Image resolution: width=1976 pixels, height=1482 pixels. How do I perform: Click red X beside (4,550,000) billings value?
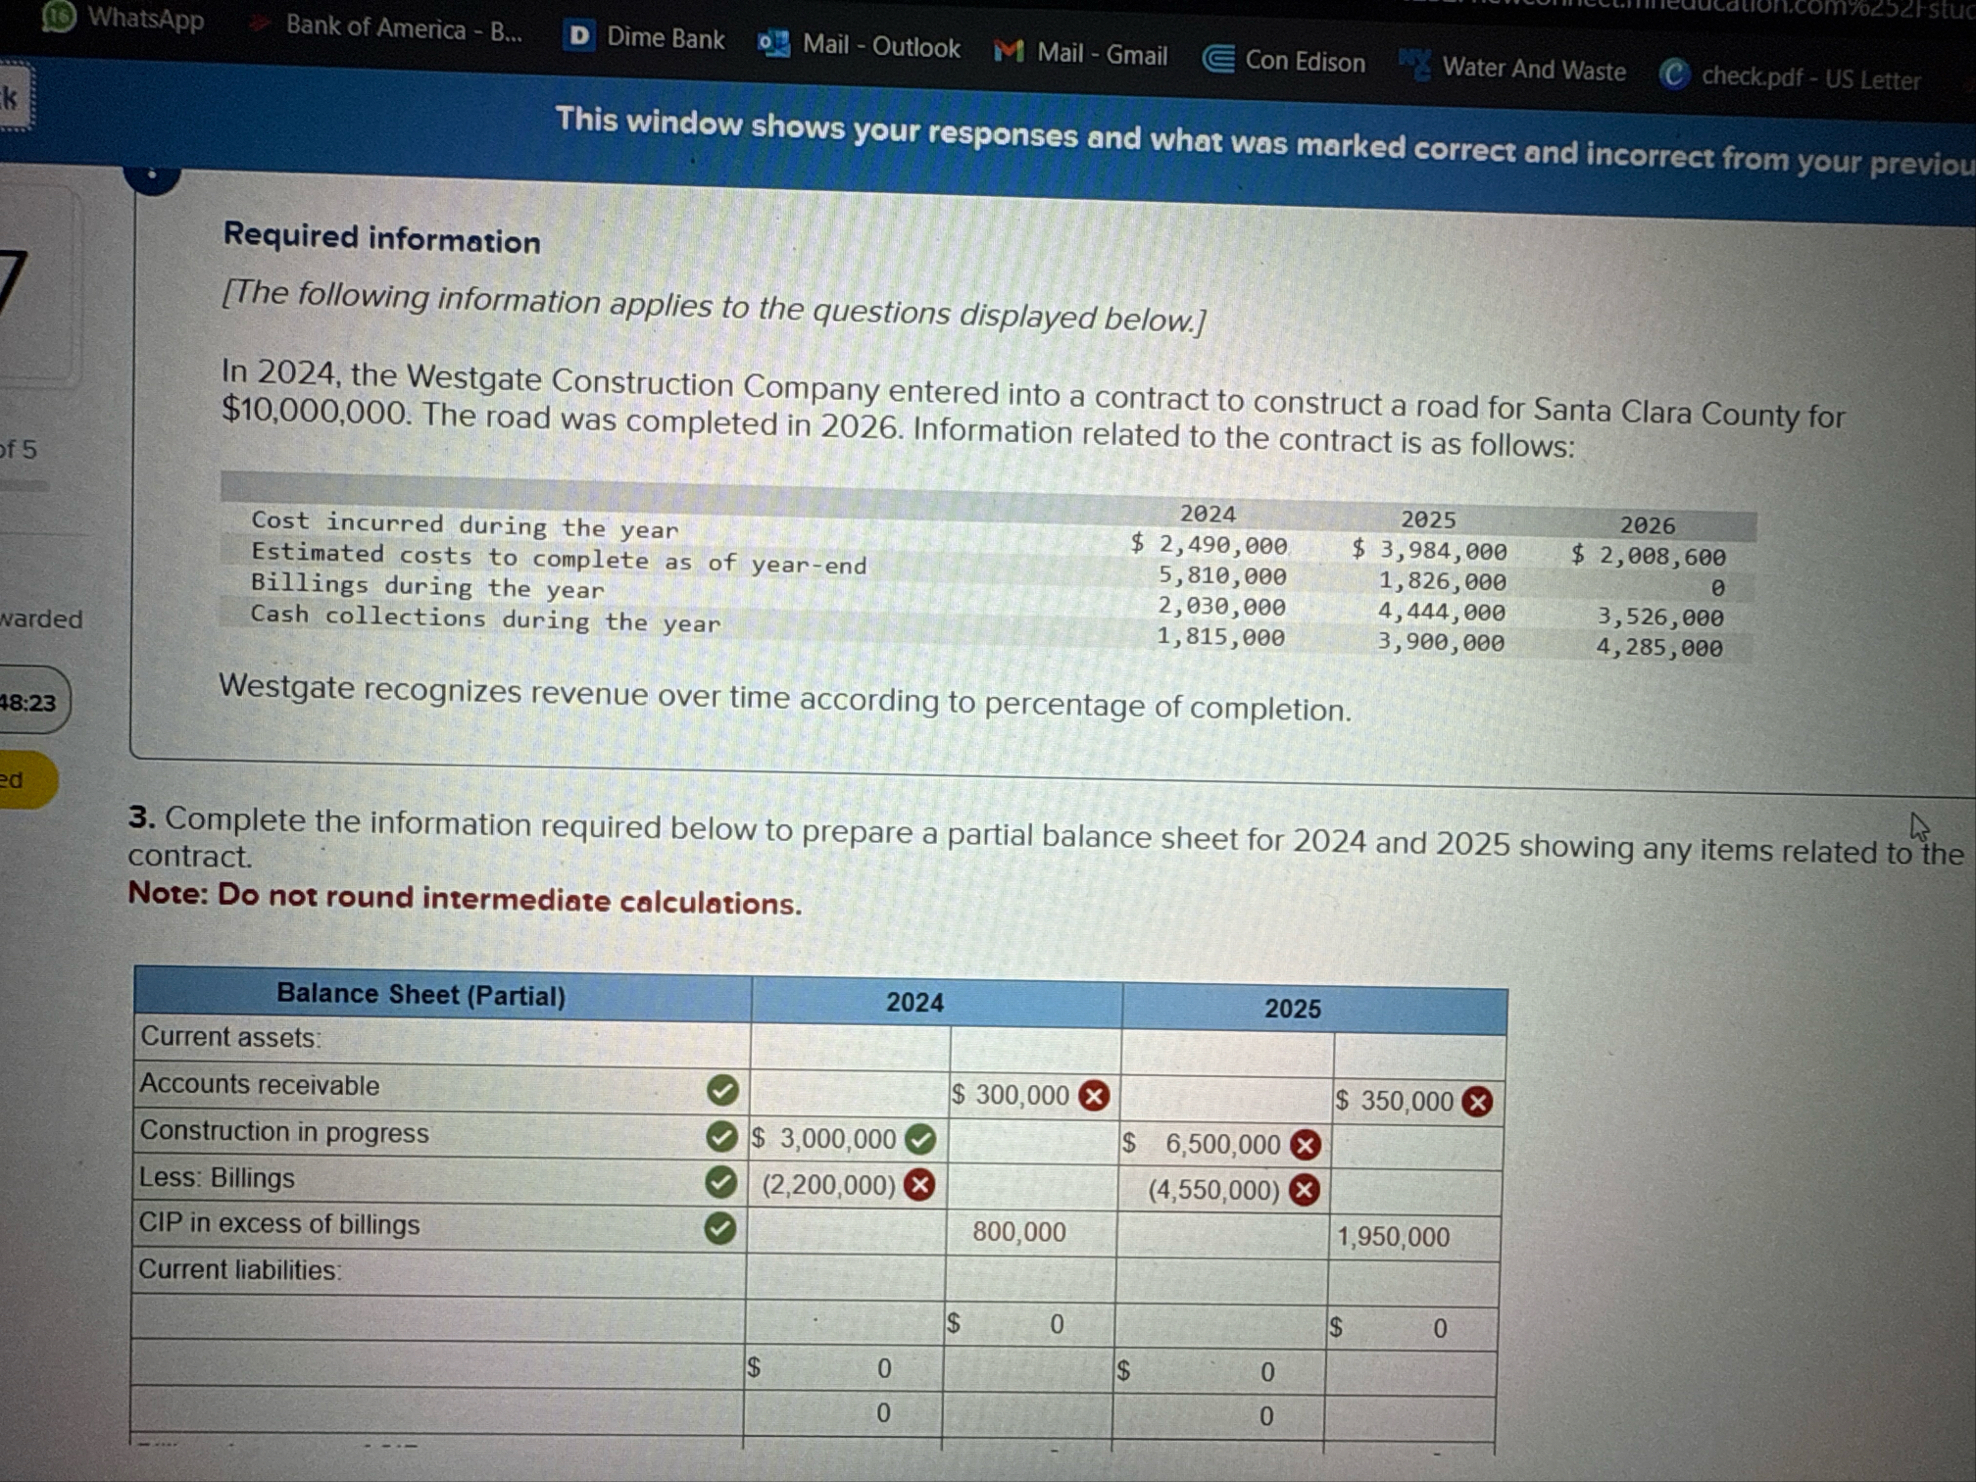point(1304,1190)
